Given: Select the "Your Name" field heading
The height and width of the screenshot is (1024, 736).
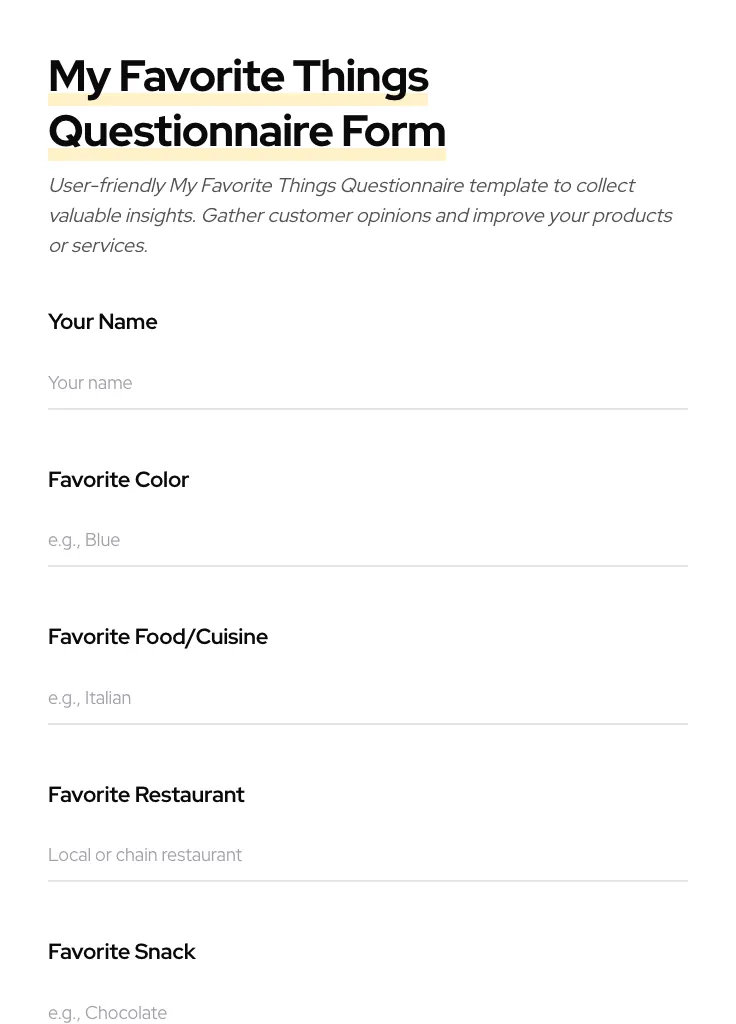Looking at the screenshot, I should coord(102,321).
